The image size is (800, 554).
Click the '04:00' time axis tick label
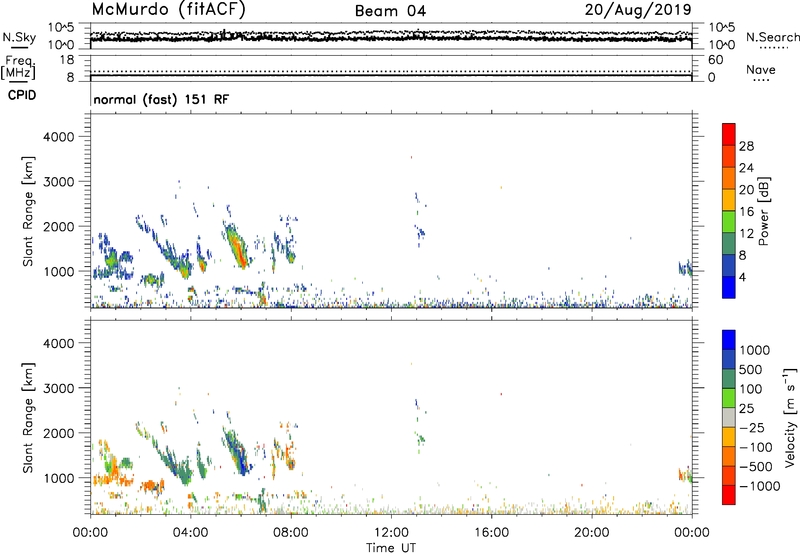tap(190, 533)
